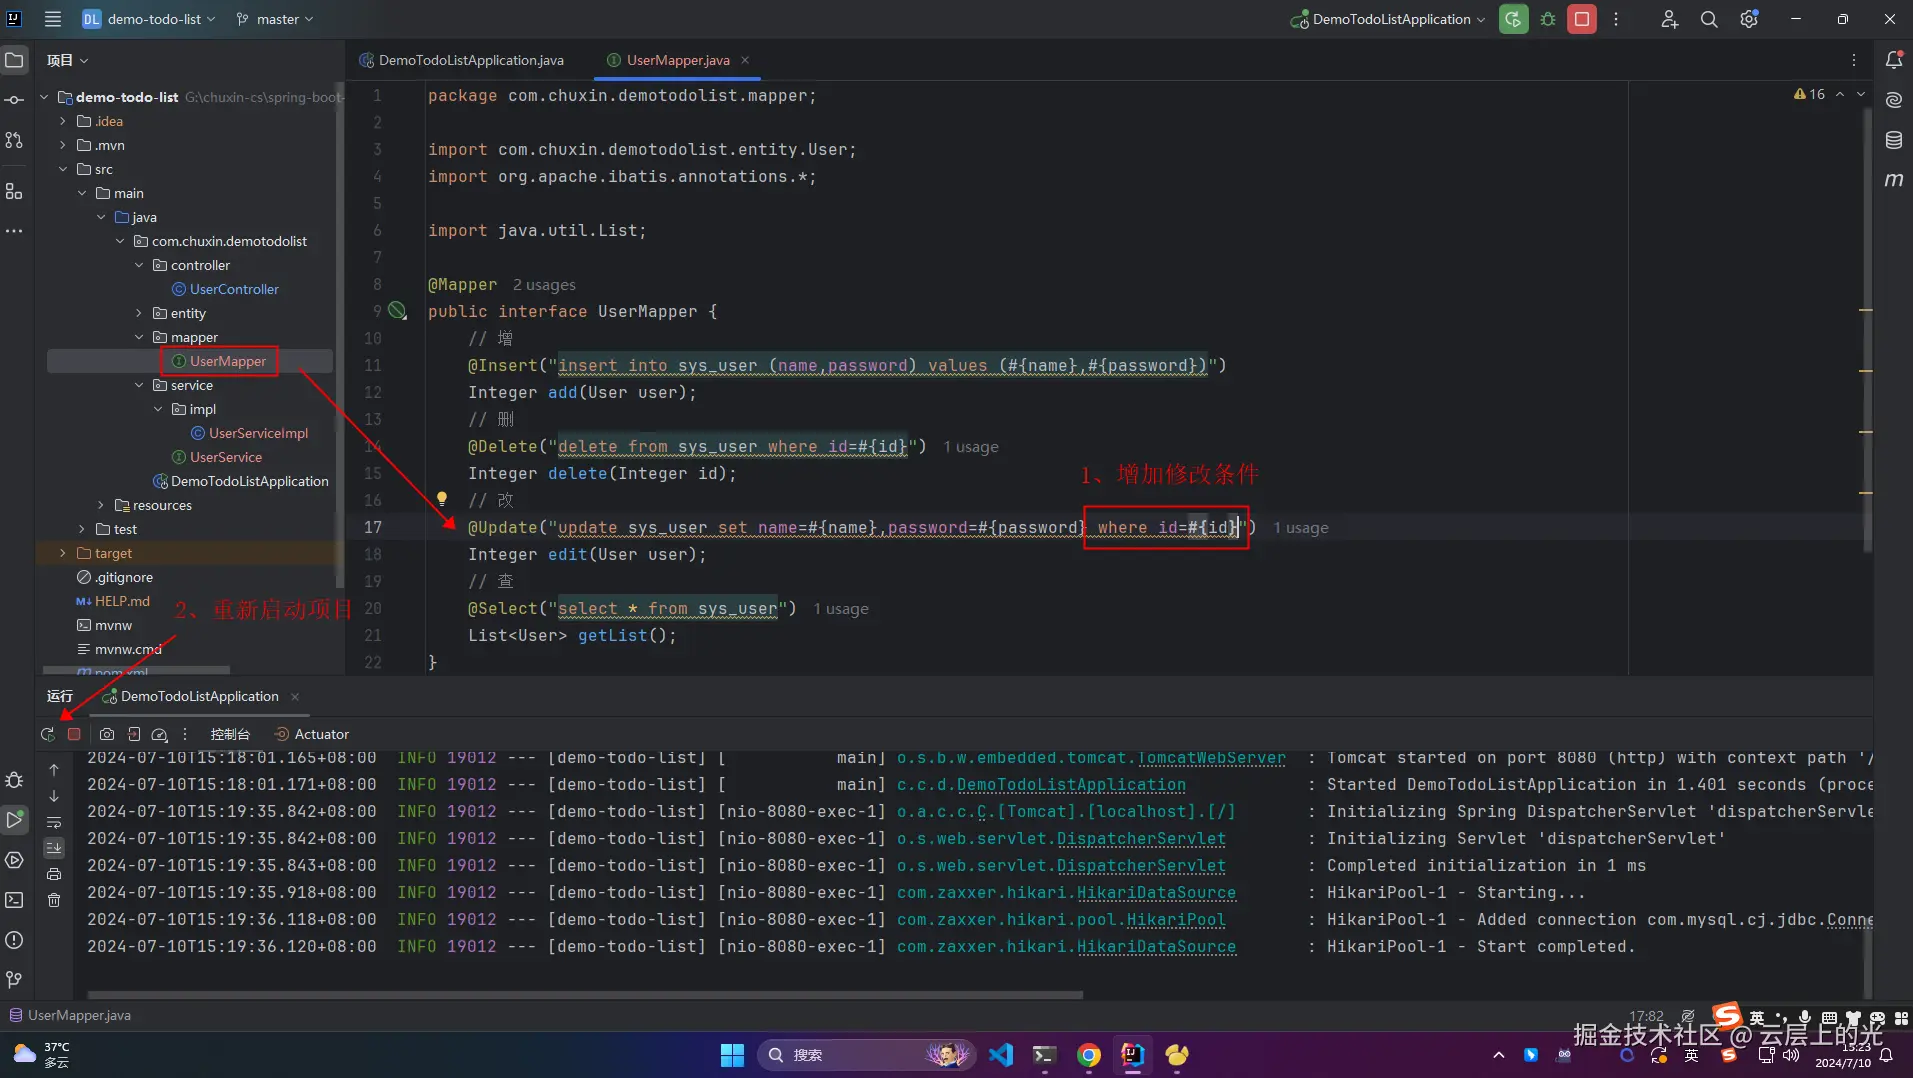Open Search Everywhere magnifier icon
This screenshot has height=1078, width=1913.
(1709, 19)
